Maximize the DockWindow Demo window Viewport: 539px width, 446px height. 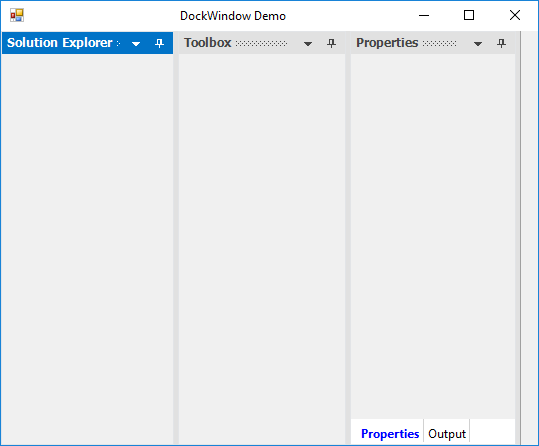469,15
